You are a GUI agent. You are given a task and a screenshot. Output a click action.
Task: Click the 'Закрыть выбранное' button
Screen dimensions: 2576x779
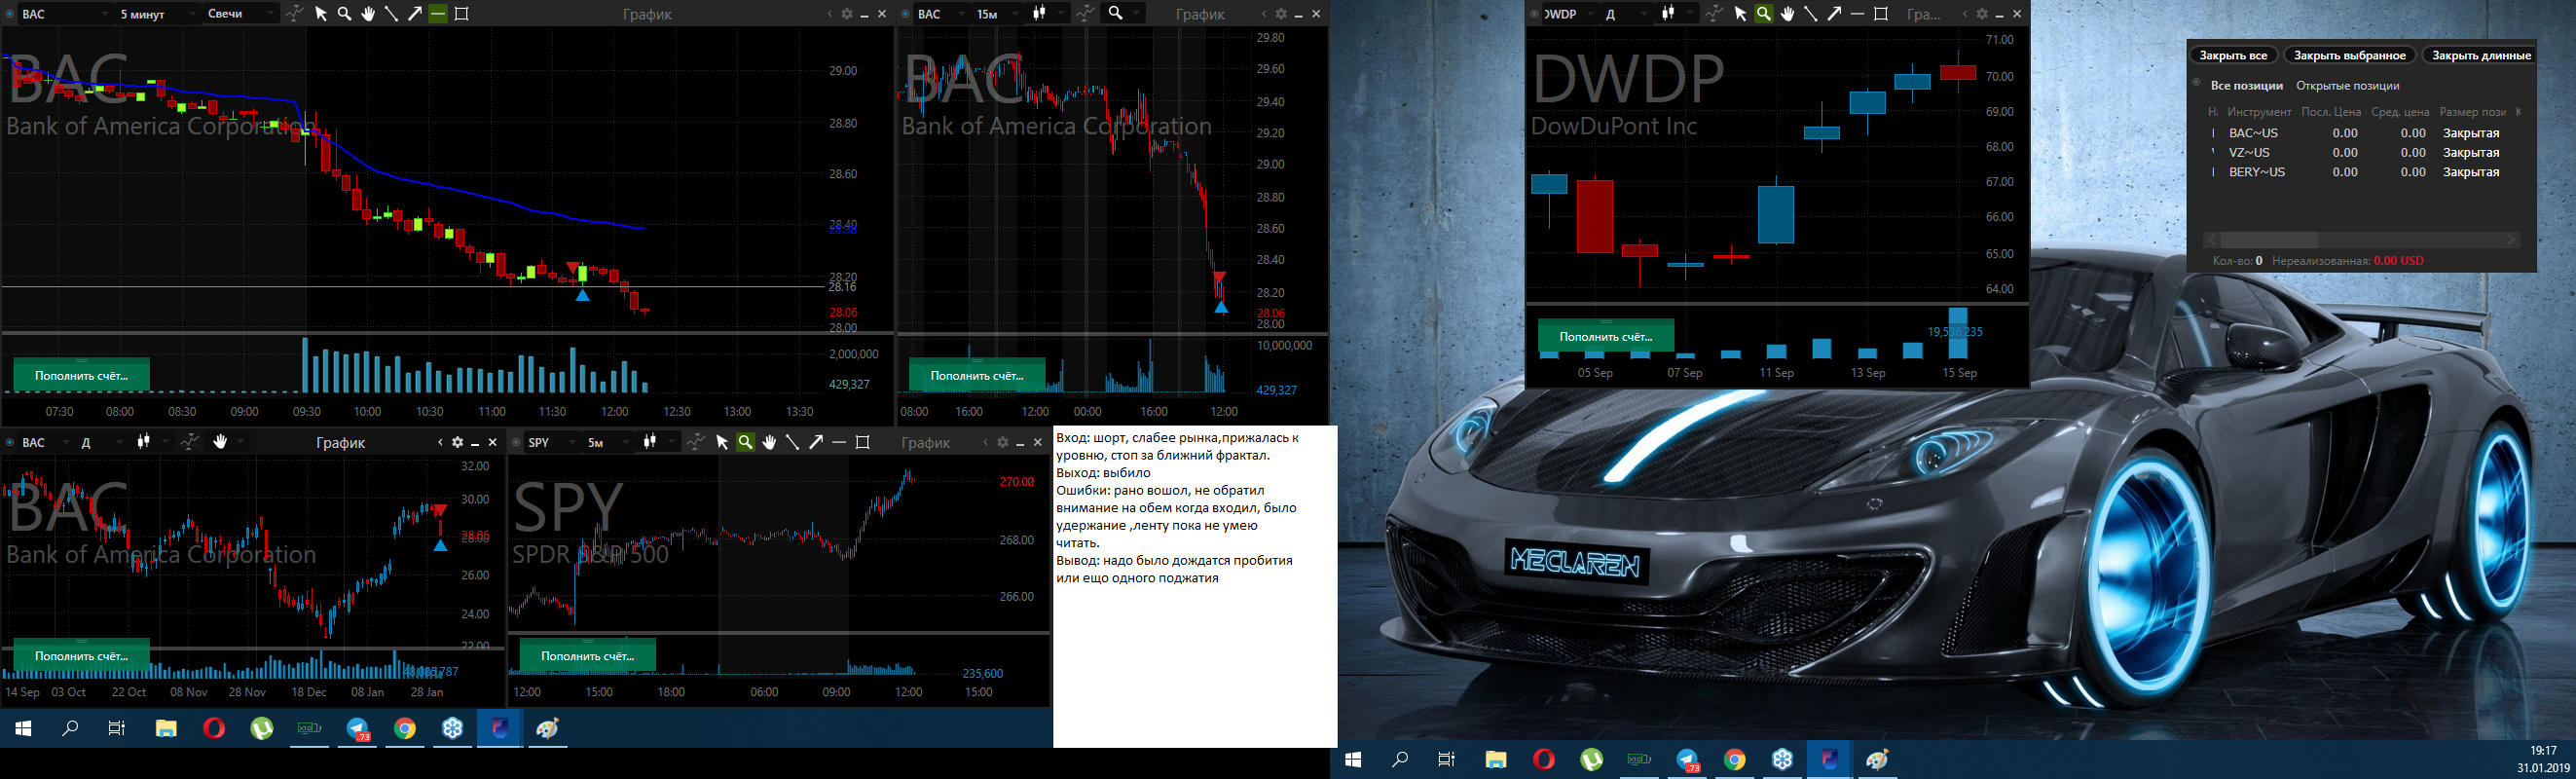tap(2349, 56)
